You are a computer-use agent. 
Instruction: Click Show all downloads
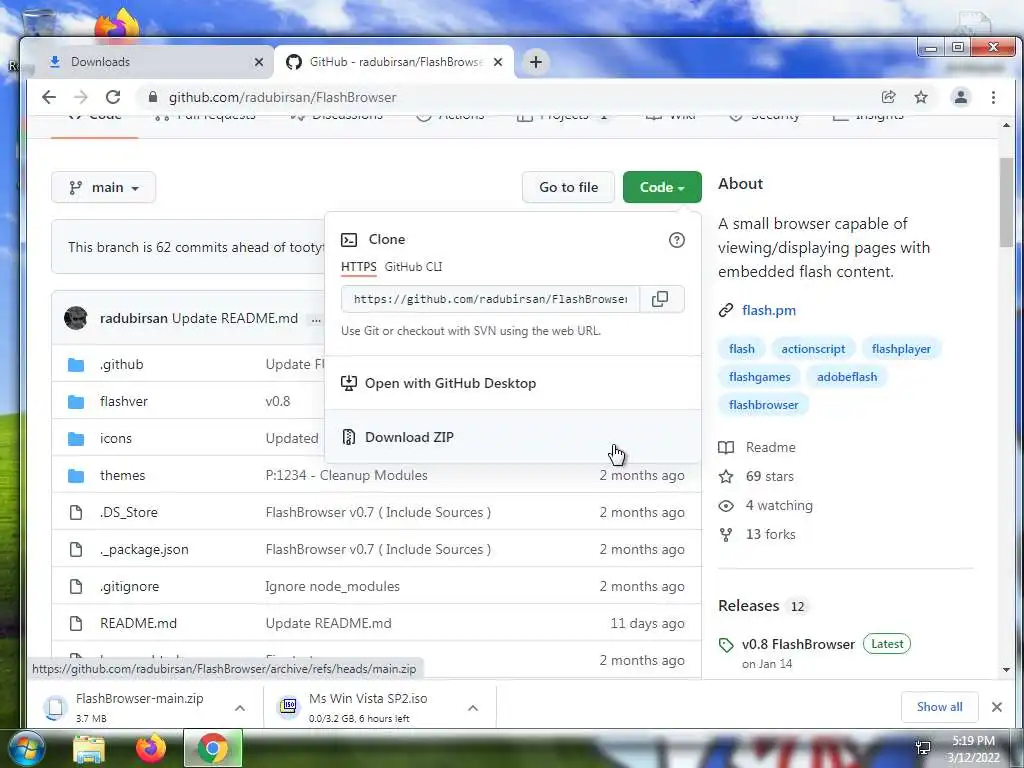(x=939, y=707)
